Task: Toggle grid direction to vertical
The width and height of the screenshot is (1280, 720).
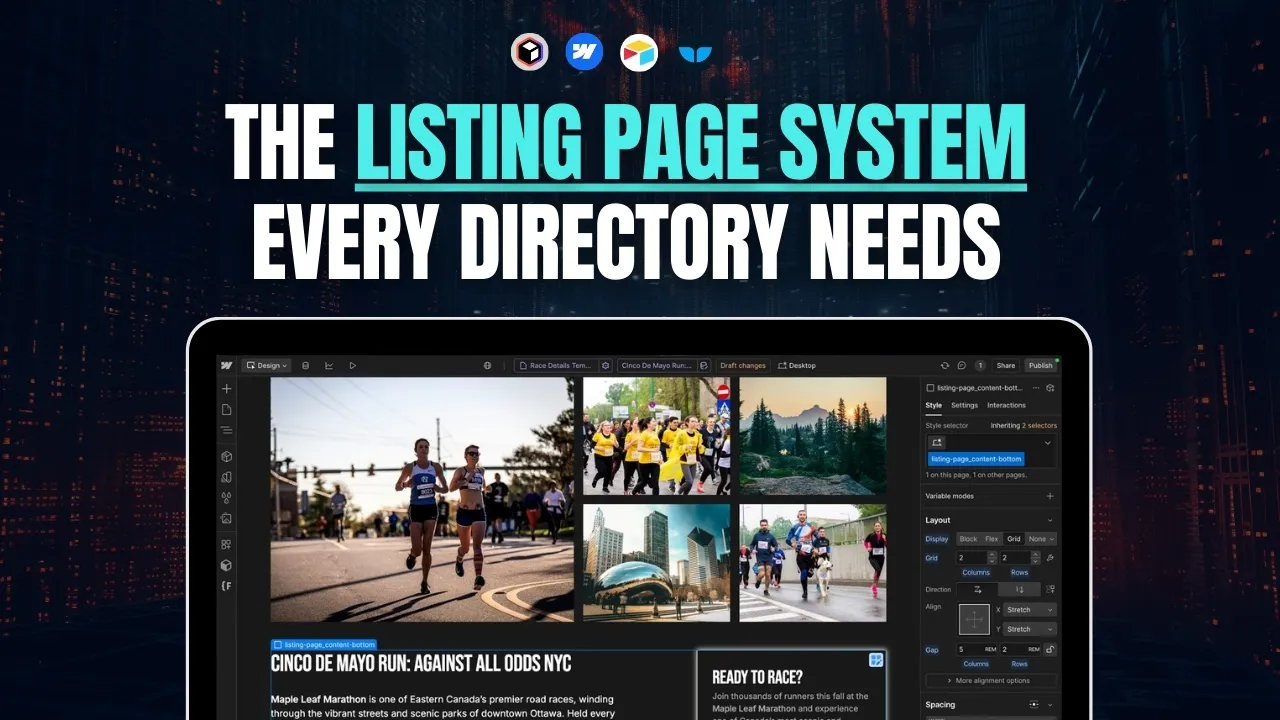Action: coord(1021,590)
